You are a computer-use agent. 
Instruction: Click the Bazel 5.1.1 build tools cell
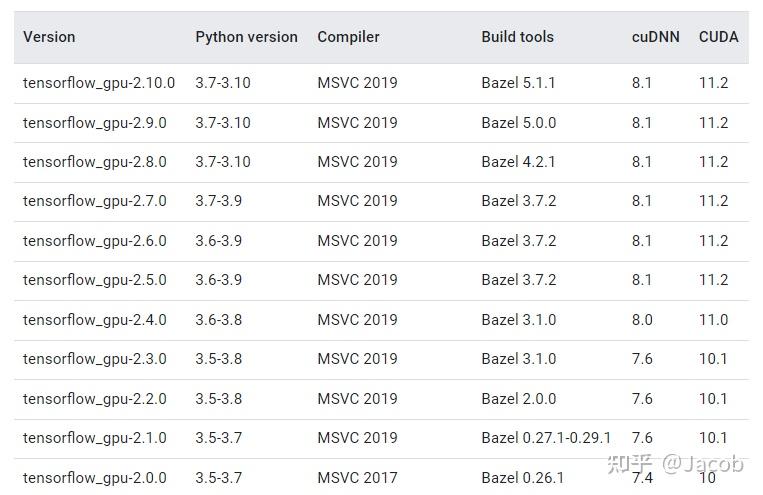[518, 83]
